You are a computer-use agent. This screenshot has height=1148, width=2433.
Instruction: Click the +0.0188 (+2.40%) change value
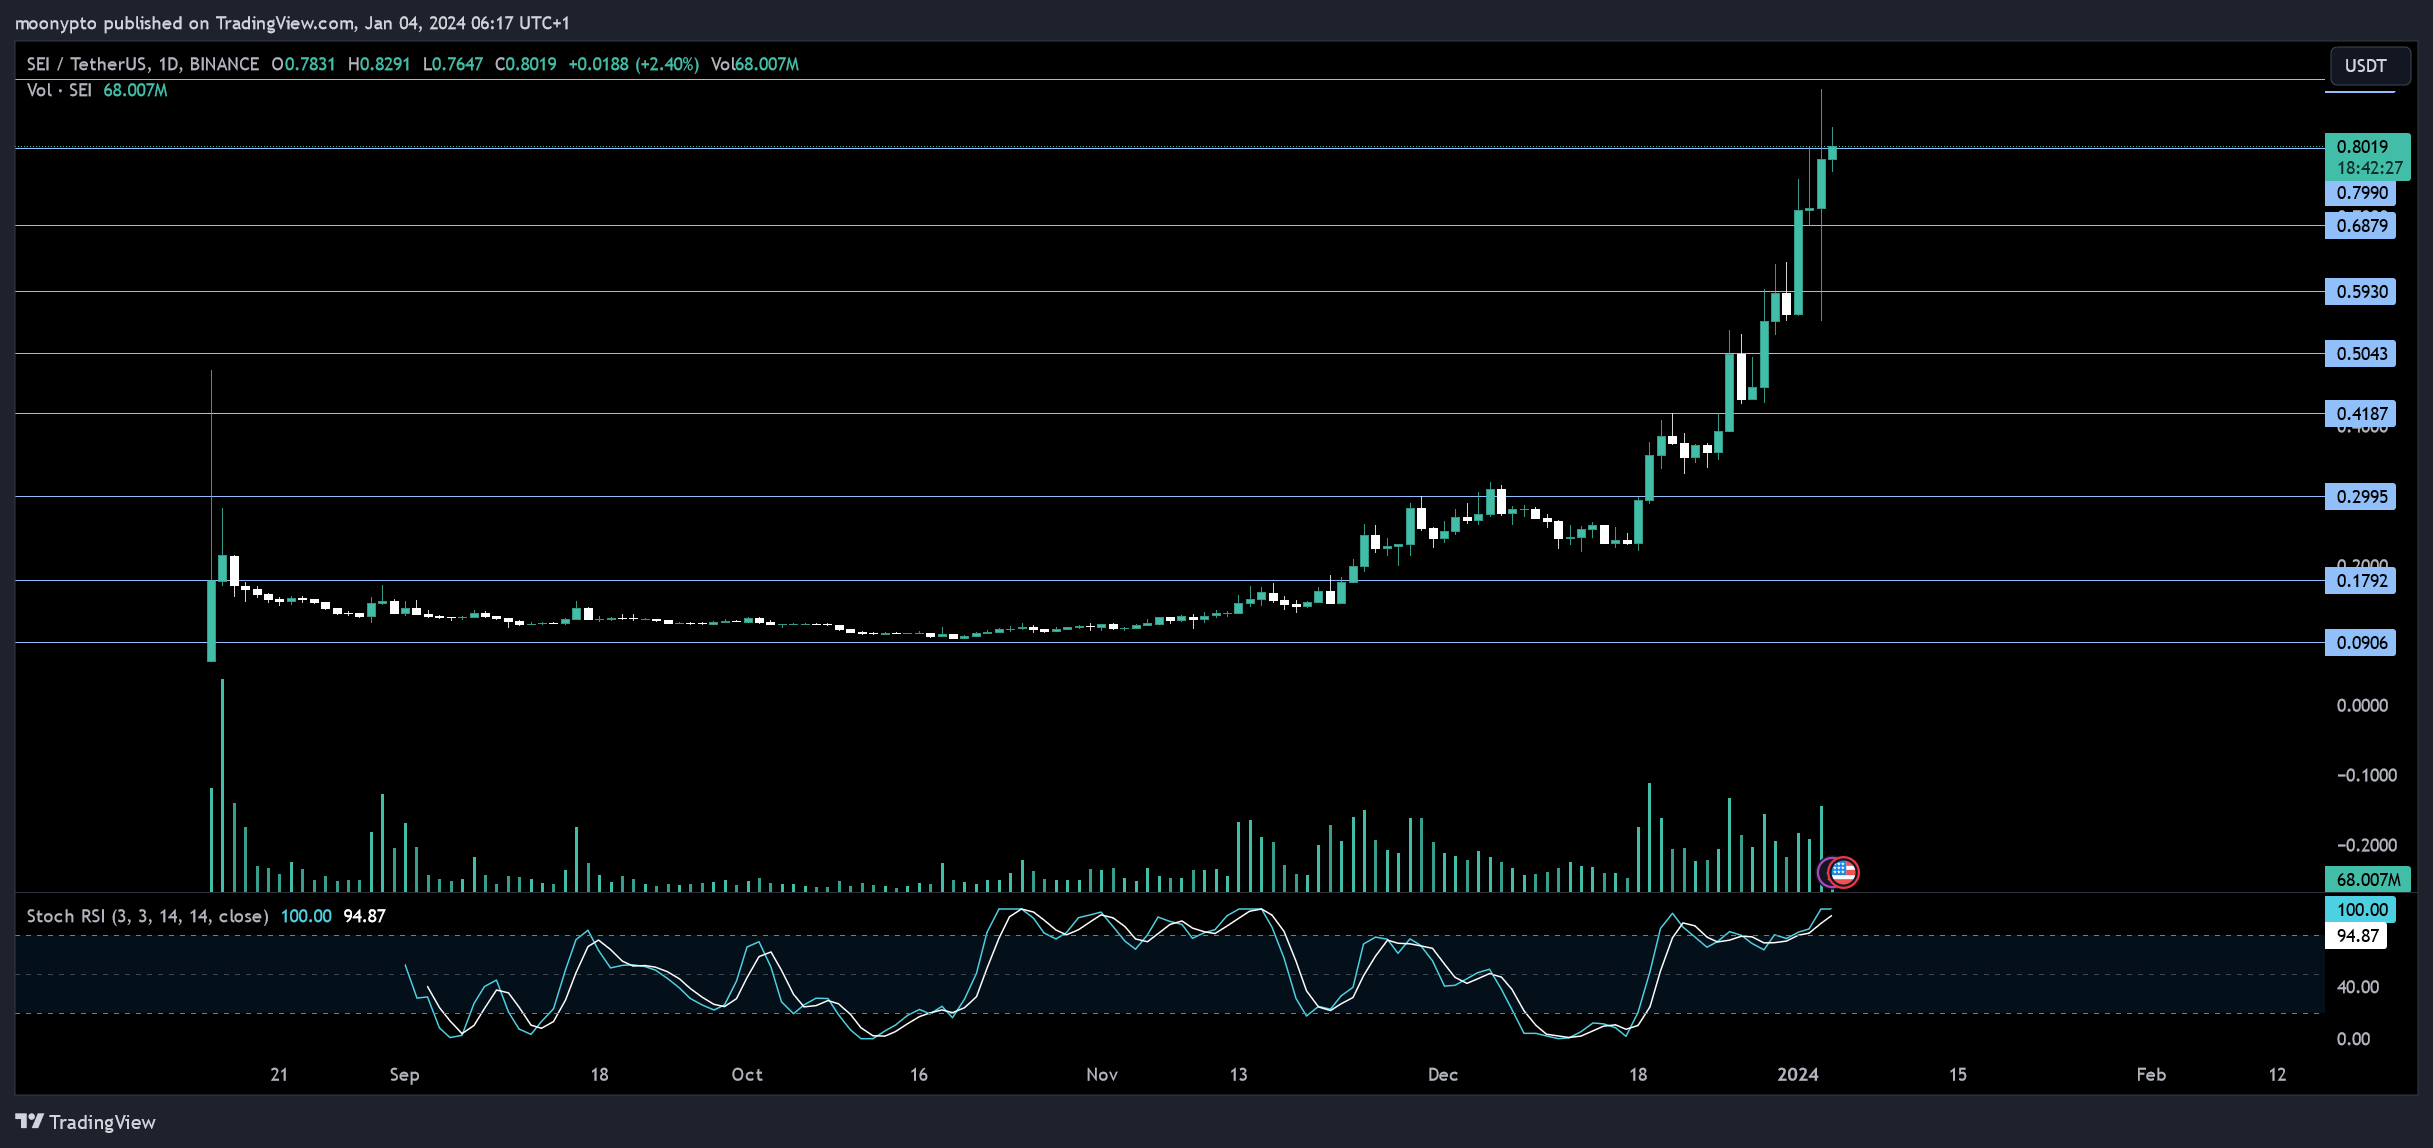pyautogui.click(x=633, y=64)
